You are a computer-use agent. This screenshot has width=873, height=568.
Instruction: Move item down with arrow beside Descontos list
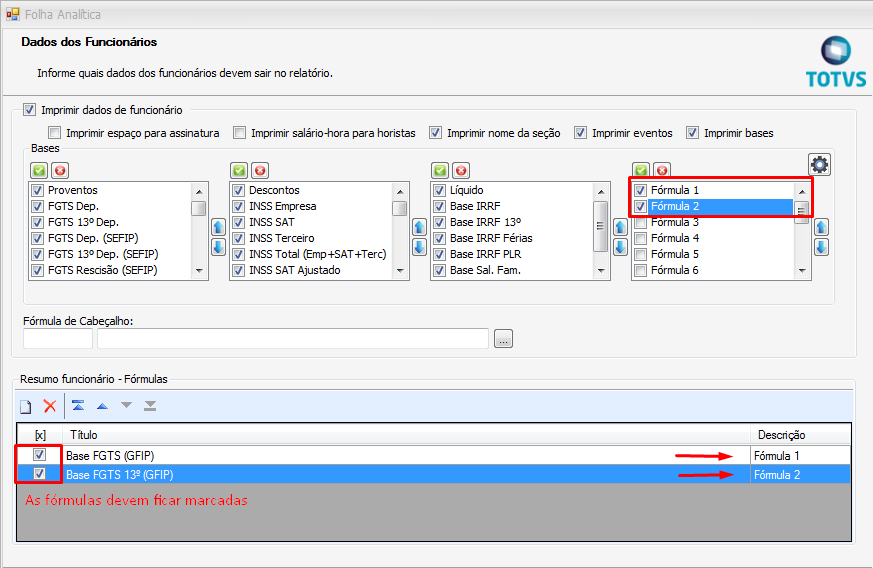(x=419, y=247)
